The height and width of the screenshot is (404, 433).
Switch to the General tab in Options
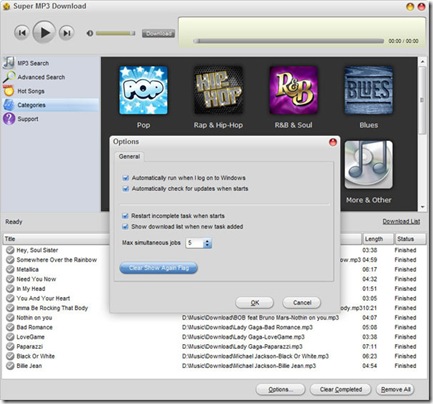[129, 156]
